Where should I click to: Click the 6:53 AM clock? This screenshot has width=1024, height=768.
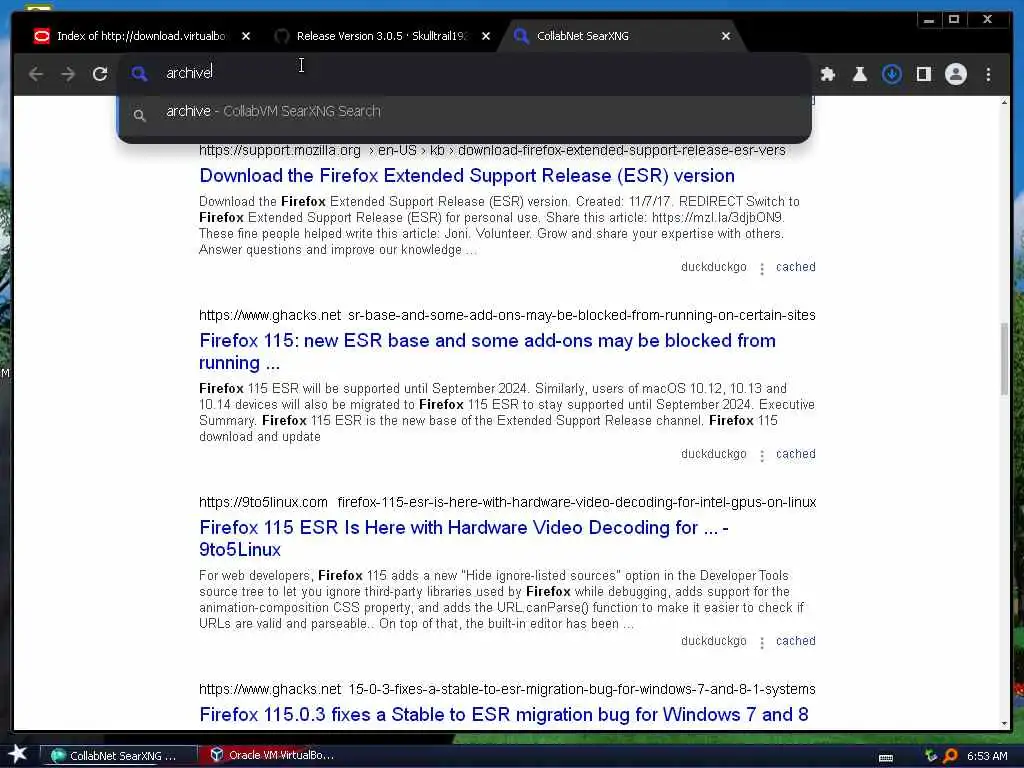(987, 756)
